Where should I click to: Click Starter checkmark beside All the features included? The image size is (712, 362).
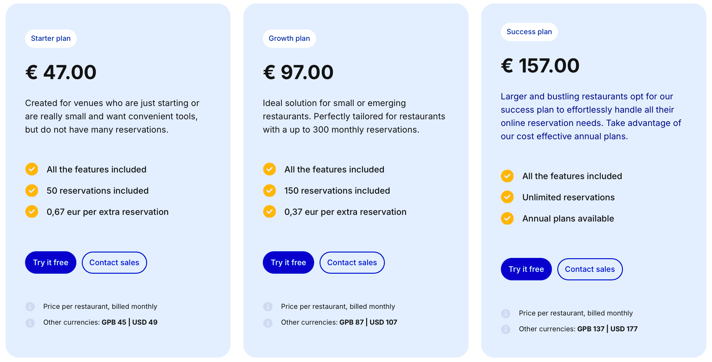coord(32,169)
